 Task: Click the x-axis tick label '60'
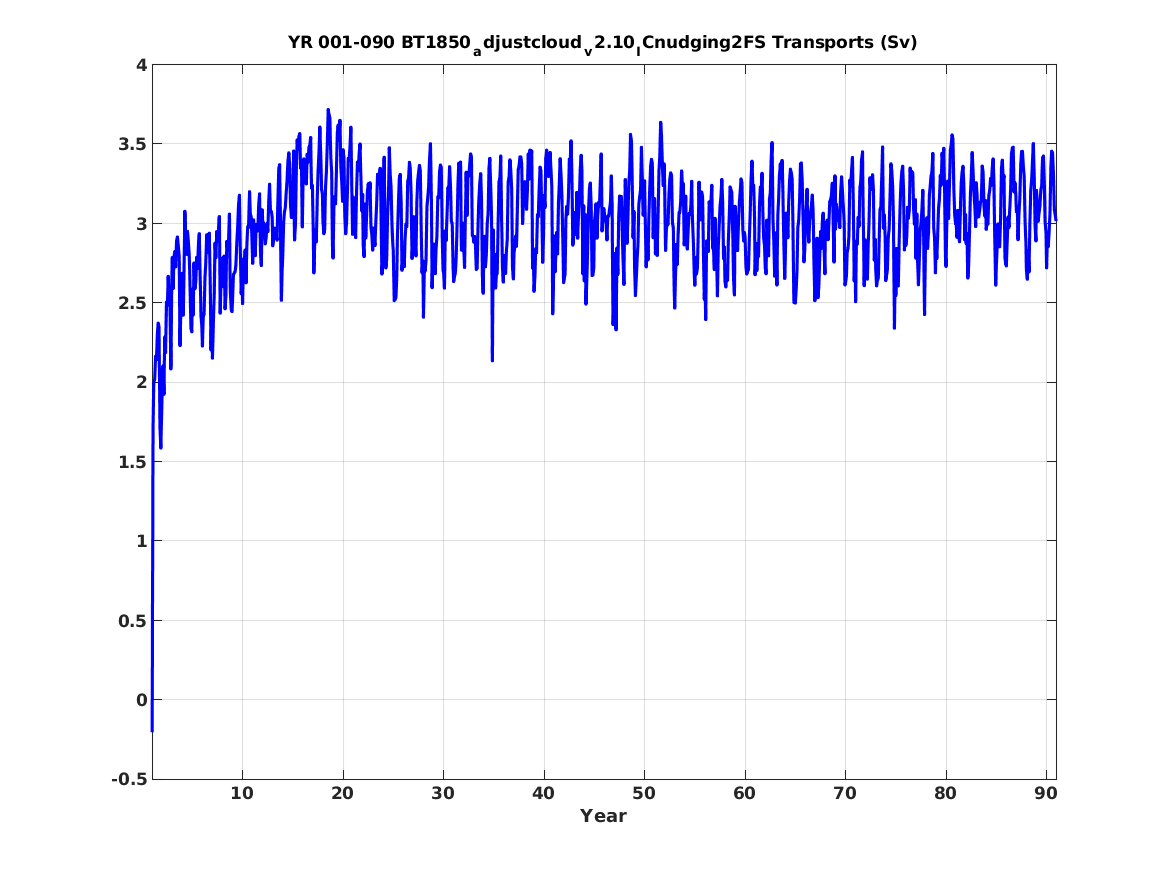click(744, 794)
